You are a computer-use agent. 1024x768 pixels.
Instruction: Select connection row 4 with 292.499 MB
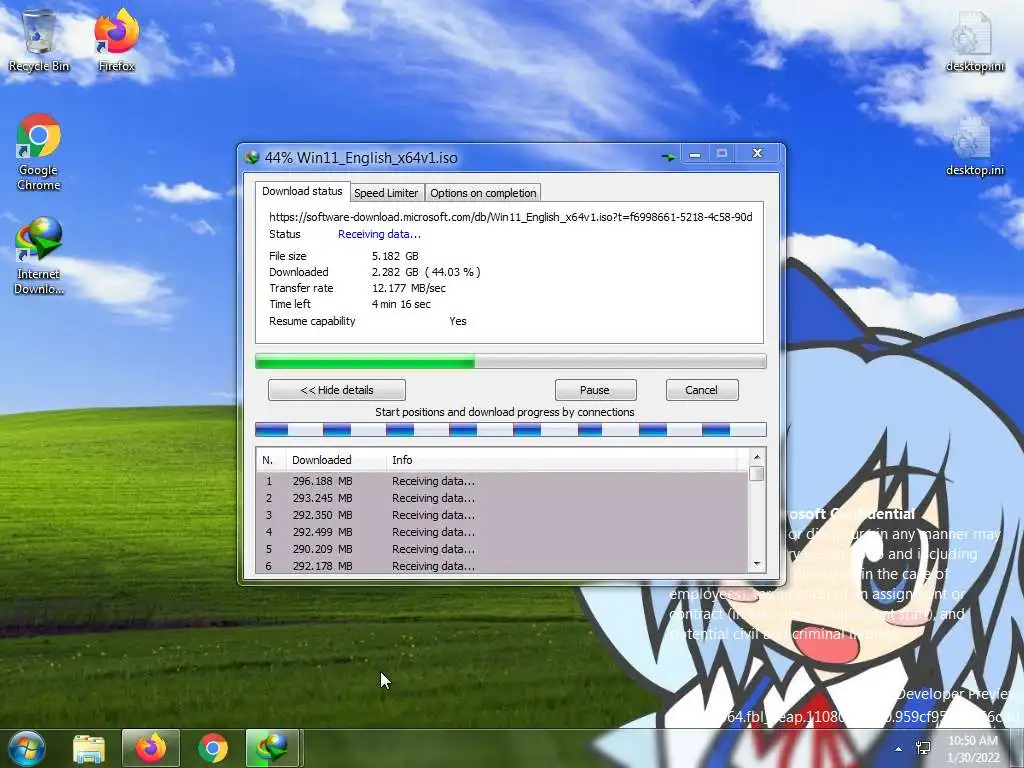tap(502, 532)
